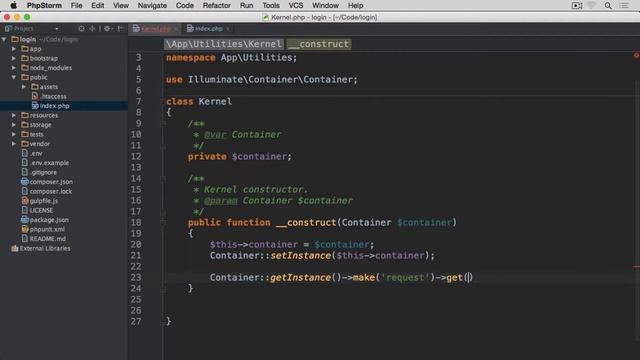Click line number 23 in gutter
This screenshot has height=360, width=640.
coord(136,278)
